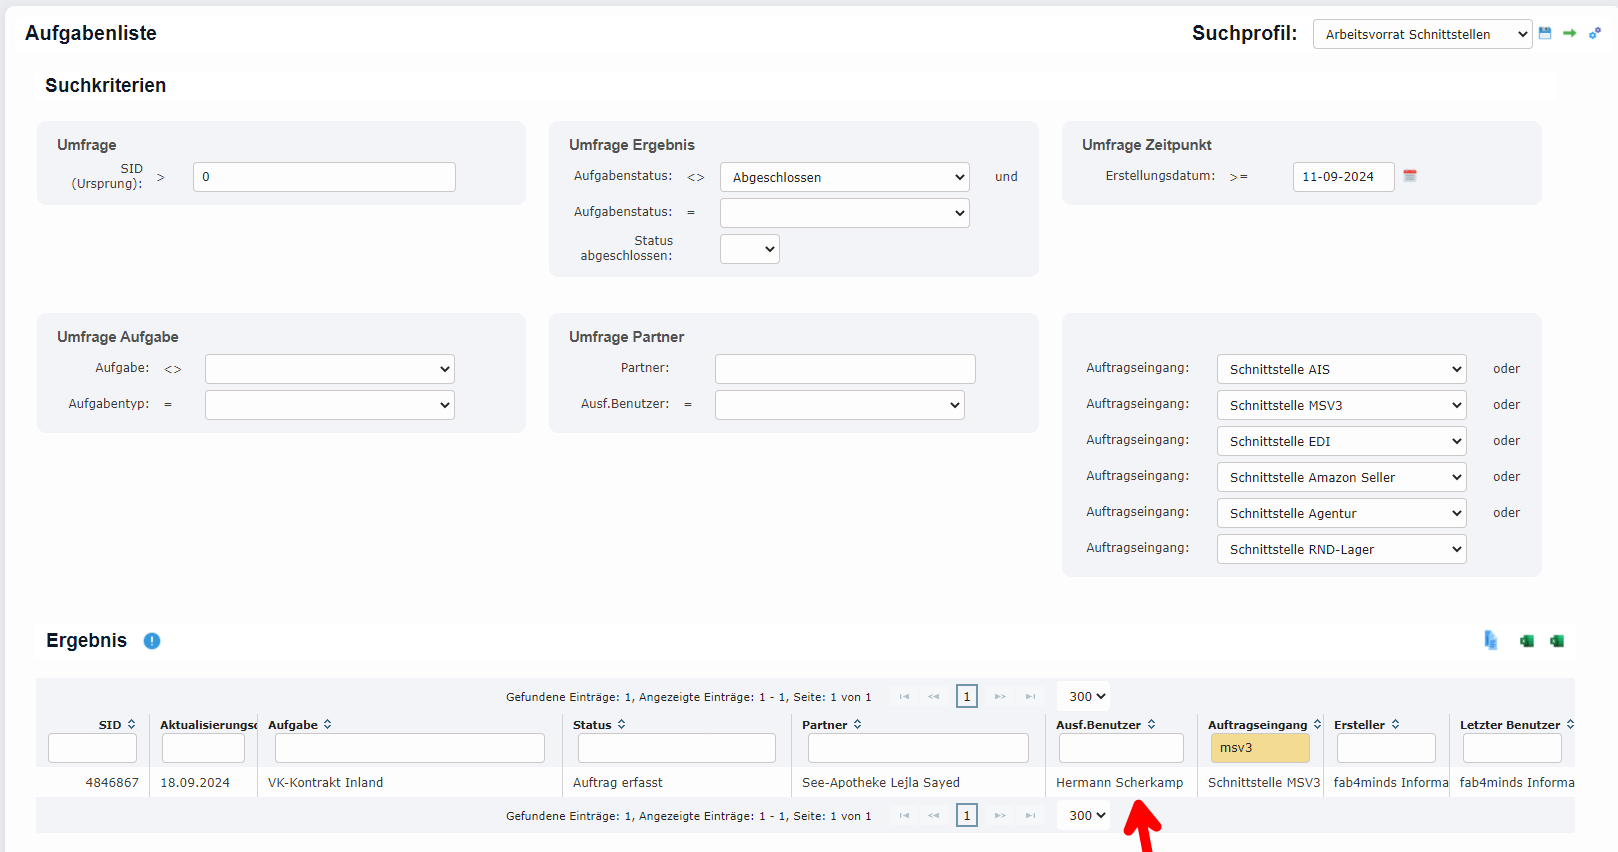Expand the Aufgabenstatus dropdown showing Abgeschlossen

pyautogui.click(x=844, y=177)
